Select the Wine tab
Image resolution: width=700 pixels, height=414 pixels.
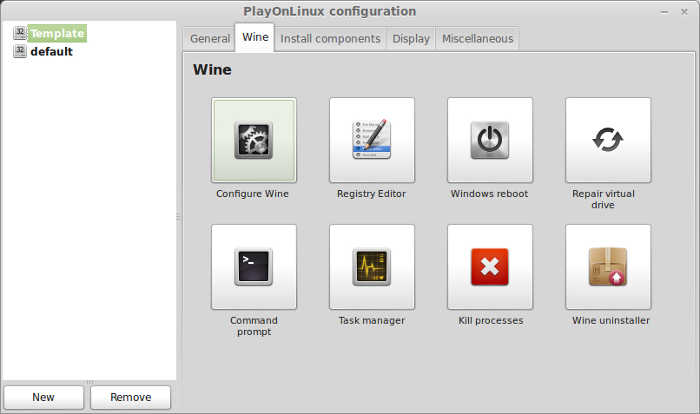(255, 38)
